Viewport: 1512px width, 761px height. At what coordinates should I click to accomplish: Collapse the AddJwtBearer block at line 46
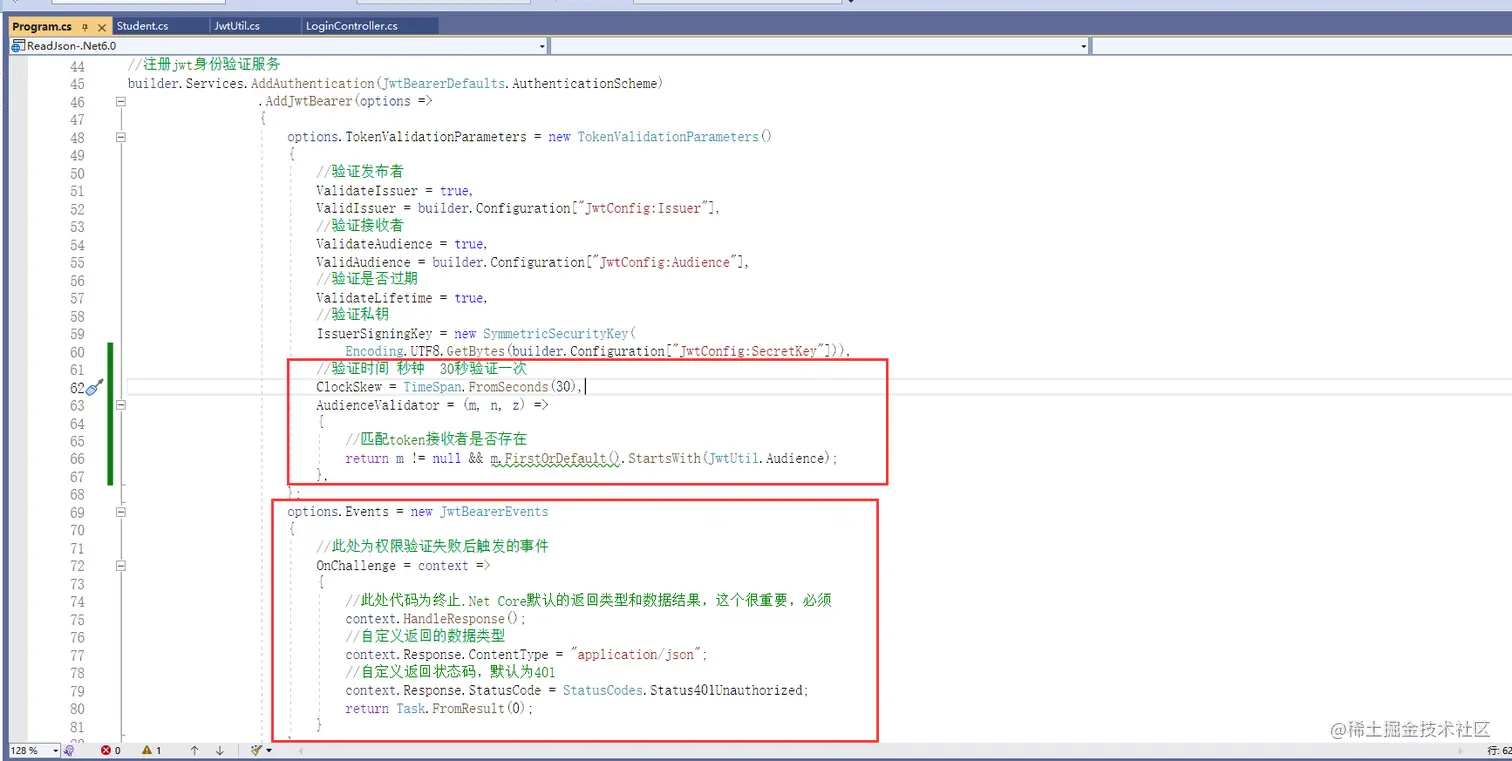(x=121, y=102)
